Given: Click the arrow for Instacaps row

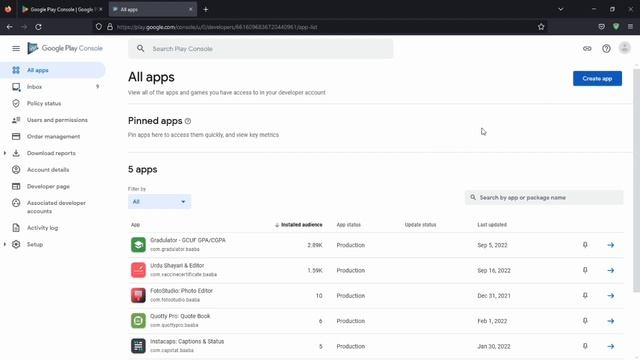Looking at the screenshot, I should click(x=611, y=346).
